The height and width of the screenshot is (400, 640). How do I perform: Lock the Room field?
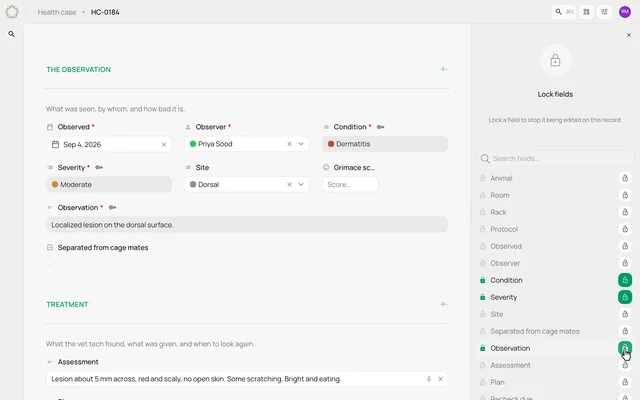click(625, 195)
